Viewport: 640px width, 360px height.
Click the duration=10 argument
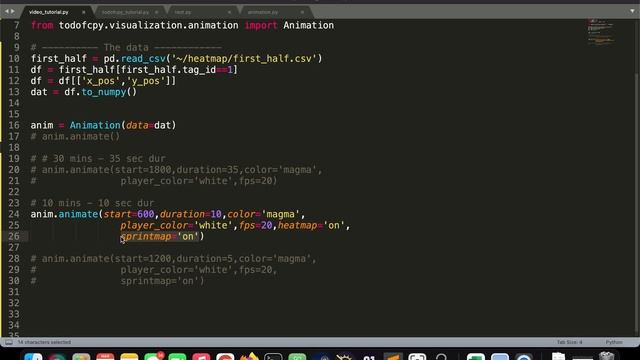pyautogui.click(x=191, y=214)
